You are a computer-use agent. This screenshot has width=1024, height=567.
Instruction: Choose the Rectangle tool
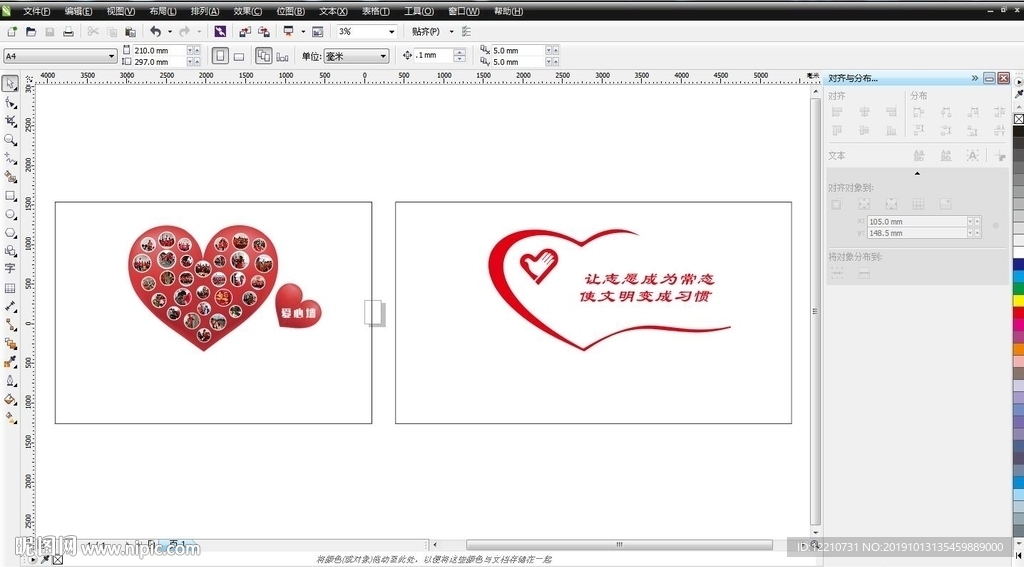[10, 196]
